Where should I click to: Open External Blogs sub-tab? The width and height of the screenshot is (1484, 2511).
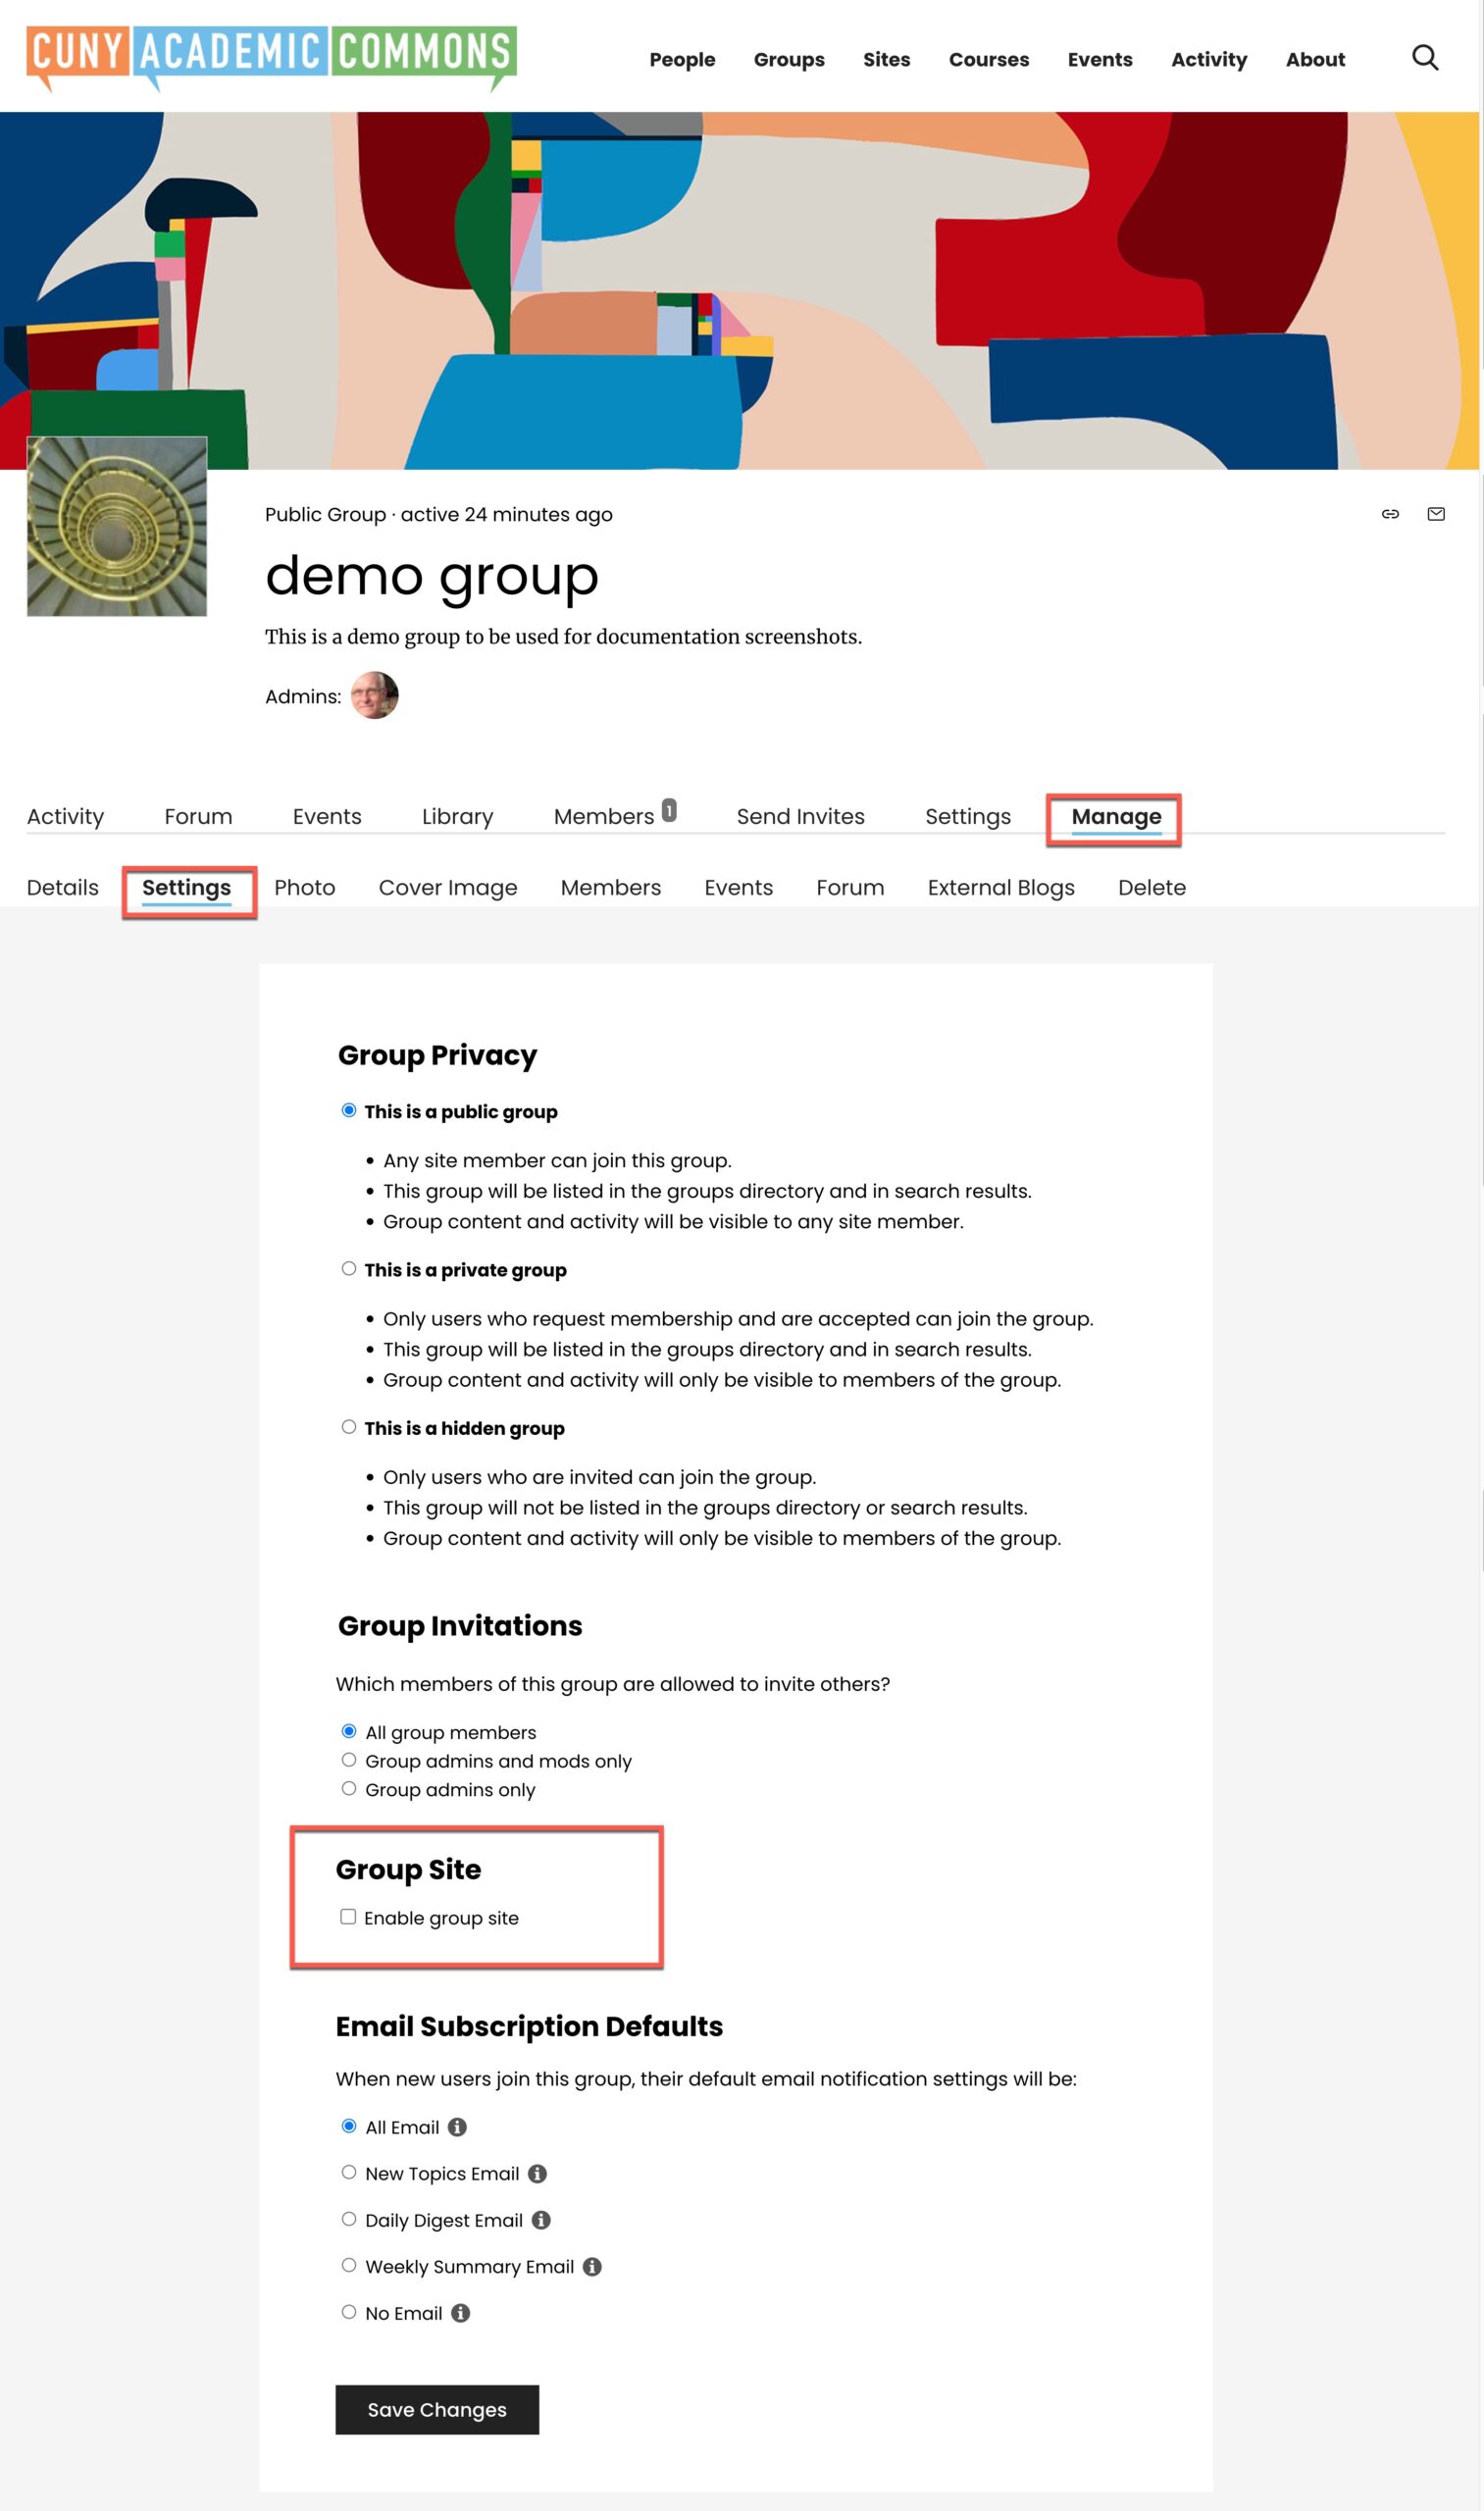point(1001,887)
